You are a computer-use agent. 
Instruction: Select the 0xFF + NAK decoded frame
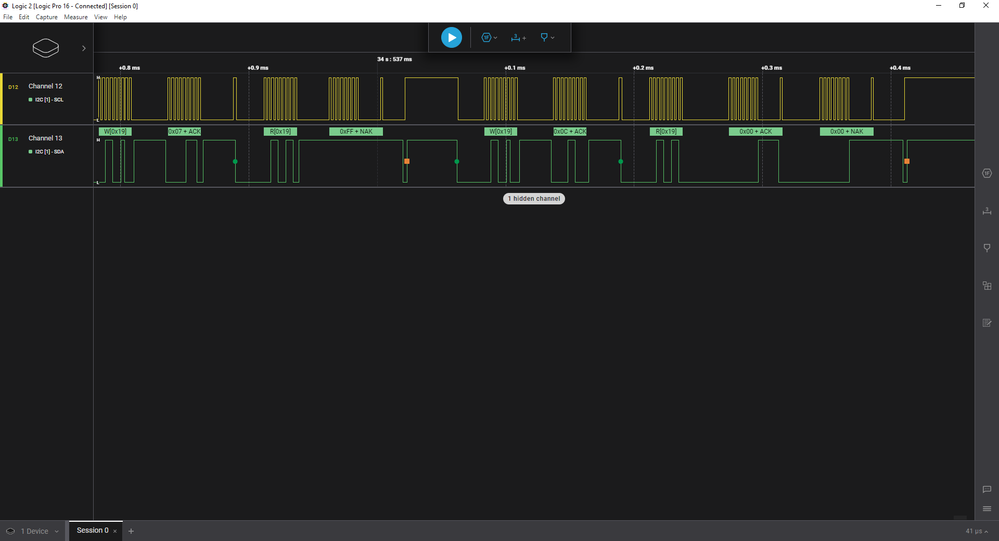coord(356,131)
